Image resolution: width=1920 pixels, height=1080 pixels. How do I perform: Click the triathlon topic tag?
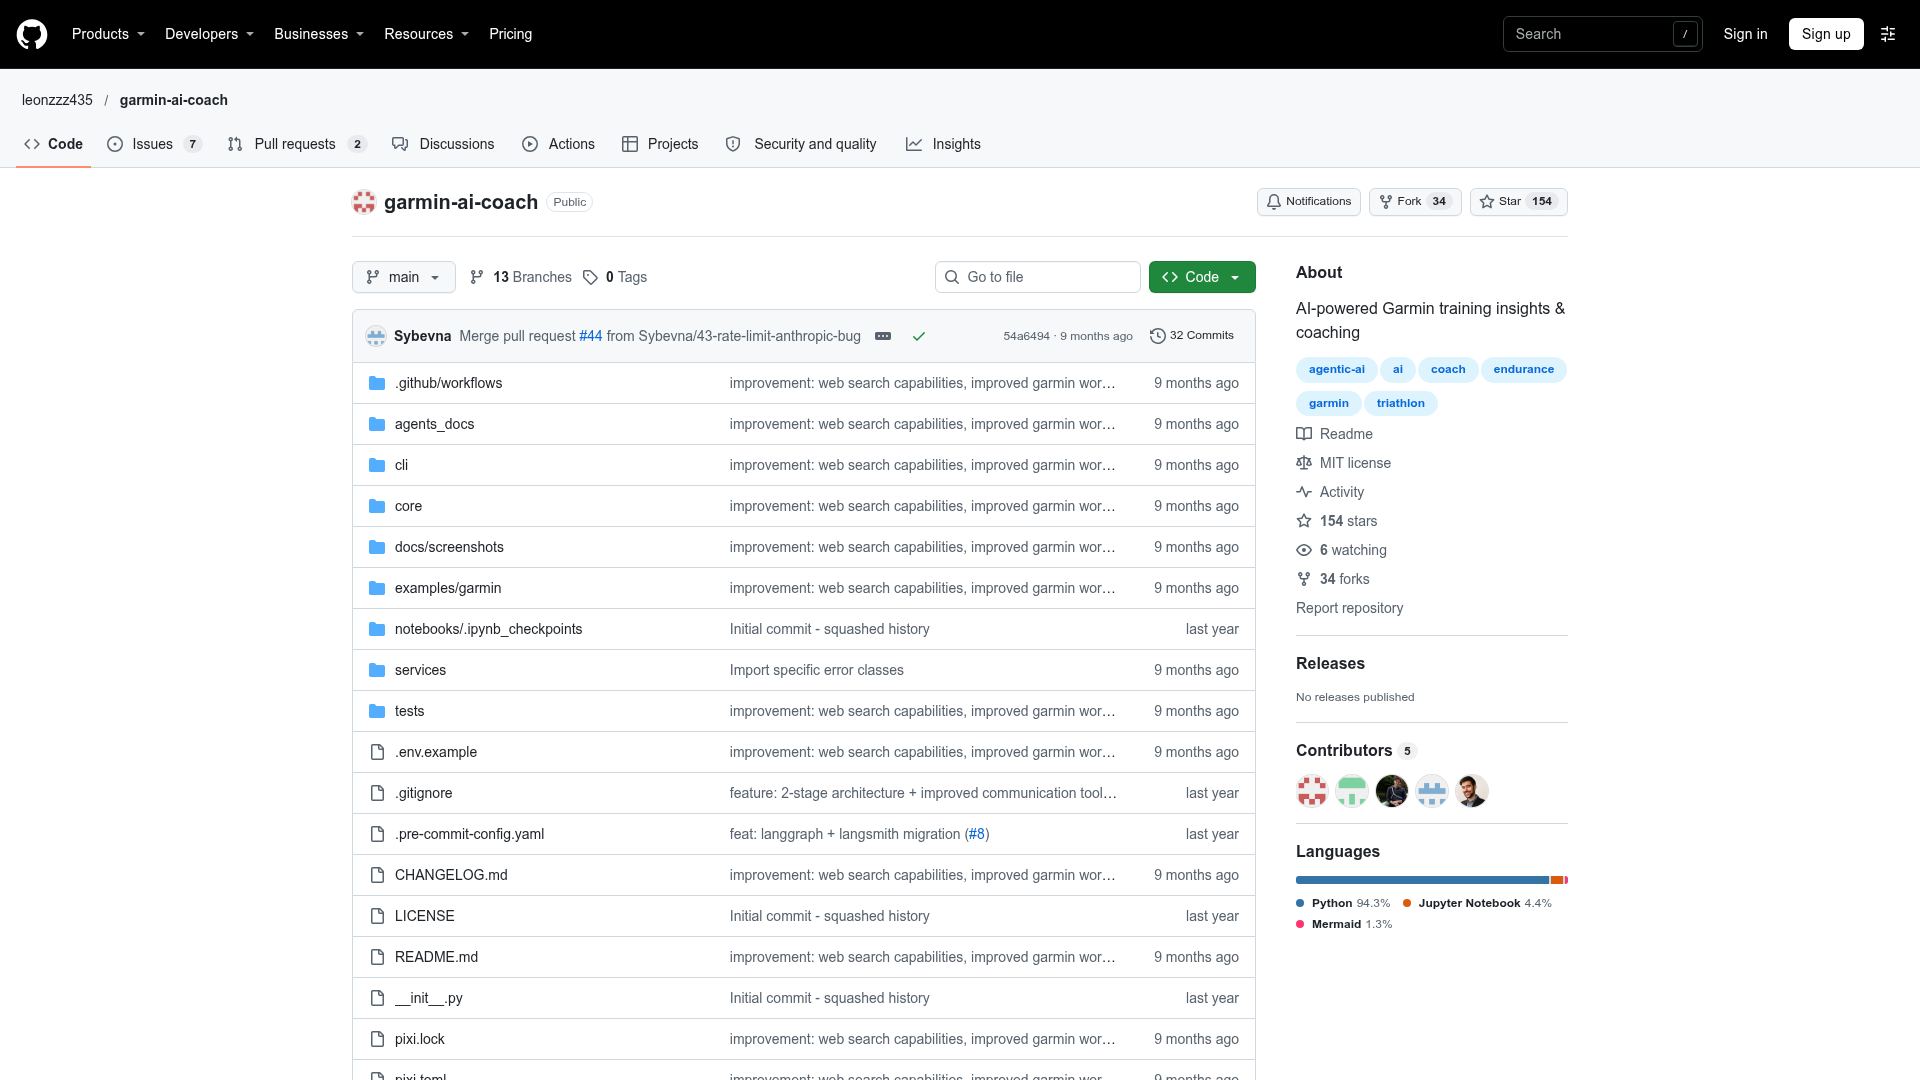point(1400,403)
